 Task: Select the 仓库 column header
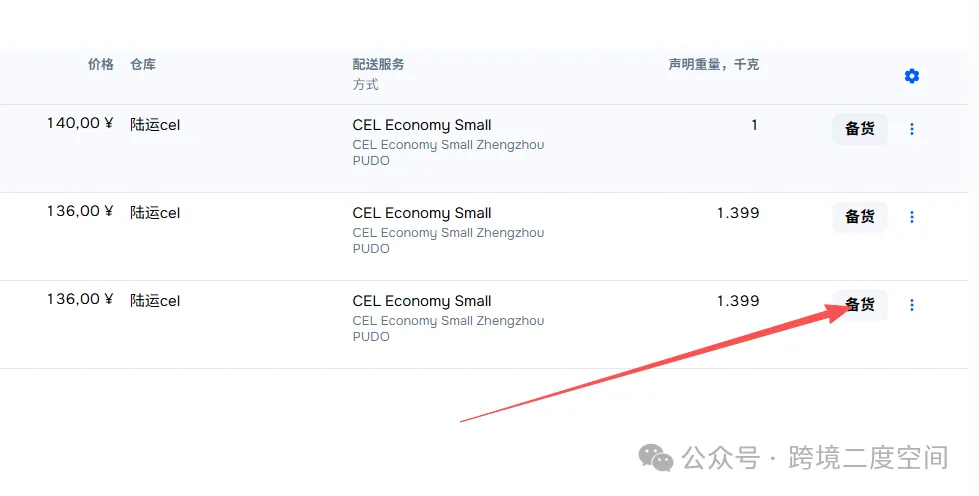pyautogui.click(x=143, y=64)
